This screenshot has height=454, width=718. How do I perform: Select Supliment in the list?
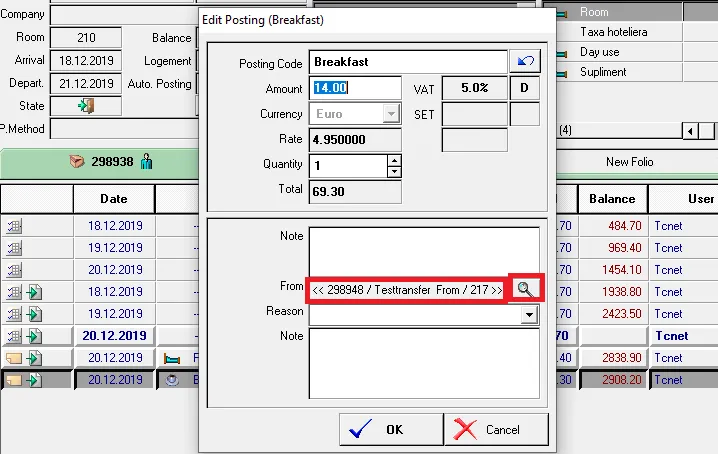[x=603, y=72]
